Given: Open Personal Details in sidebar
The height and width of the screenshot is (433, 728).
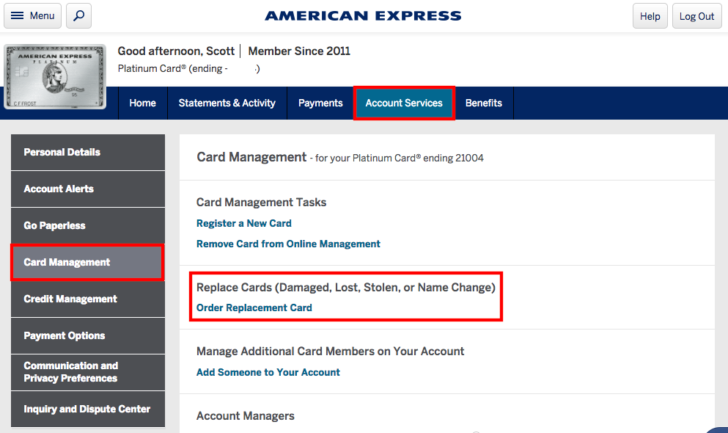Looking at the screenshot, I should [x=88, y=152].
